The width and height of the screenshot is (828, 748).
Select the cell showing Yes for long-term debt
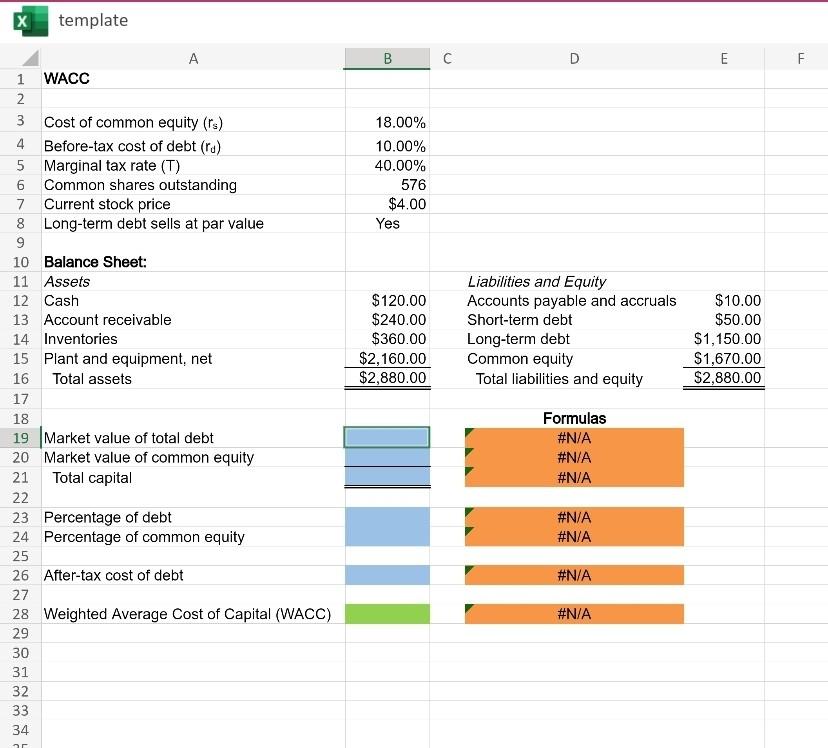[387, 223]
